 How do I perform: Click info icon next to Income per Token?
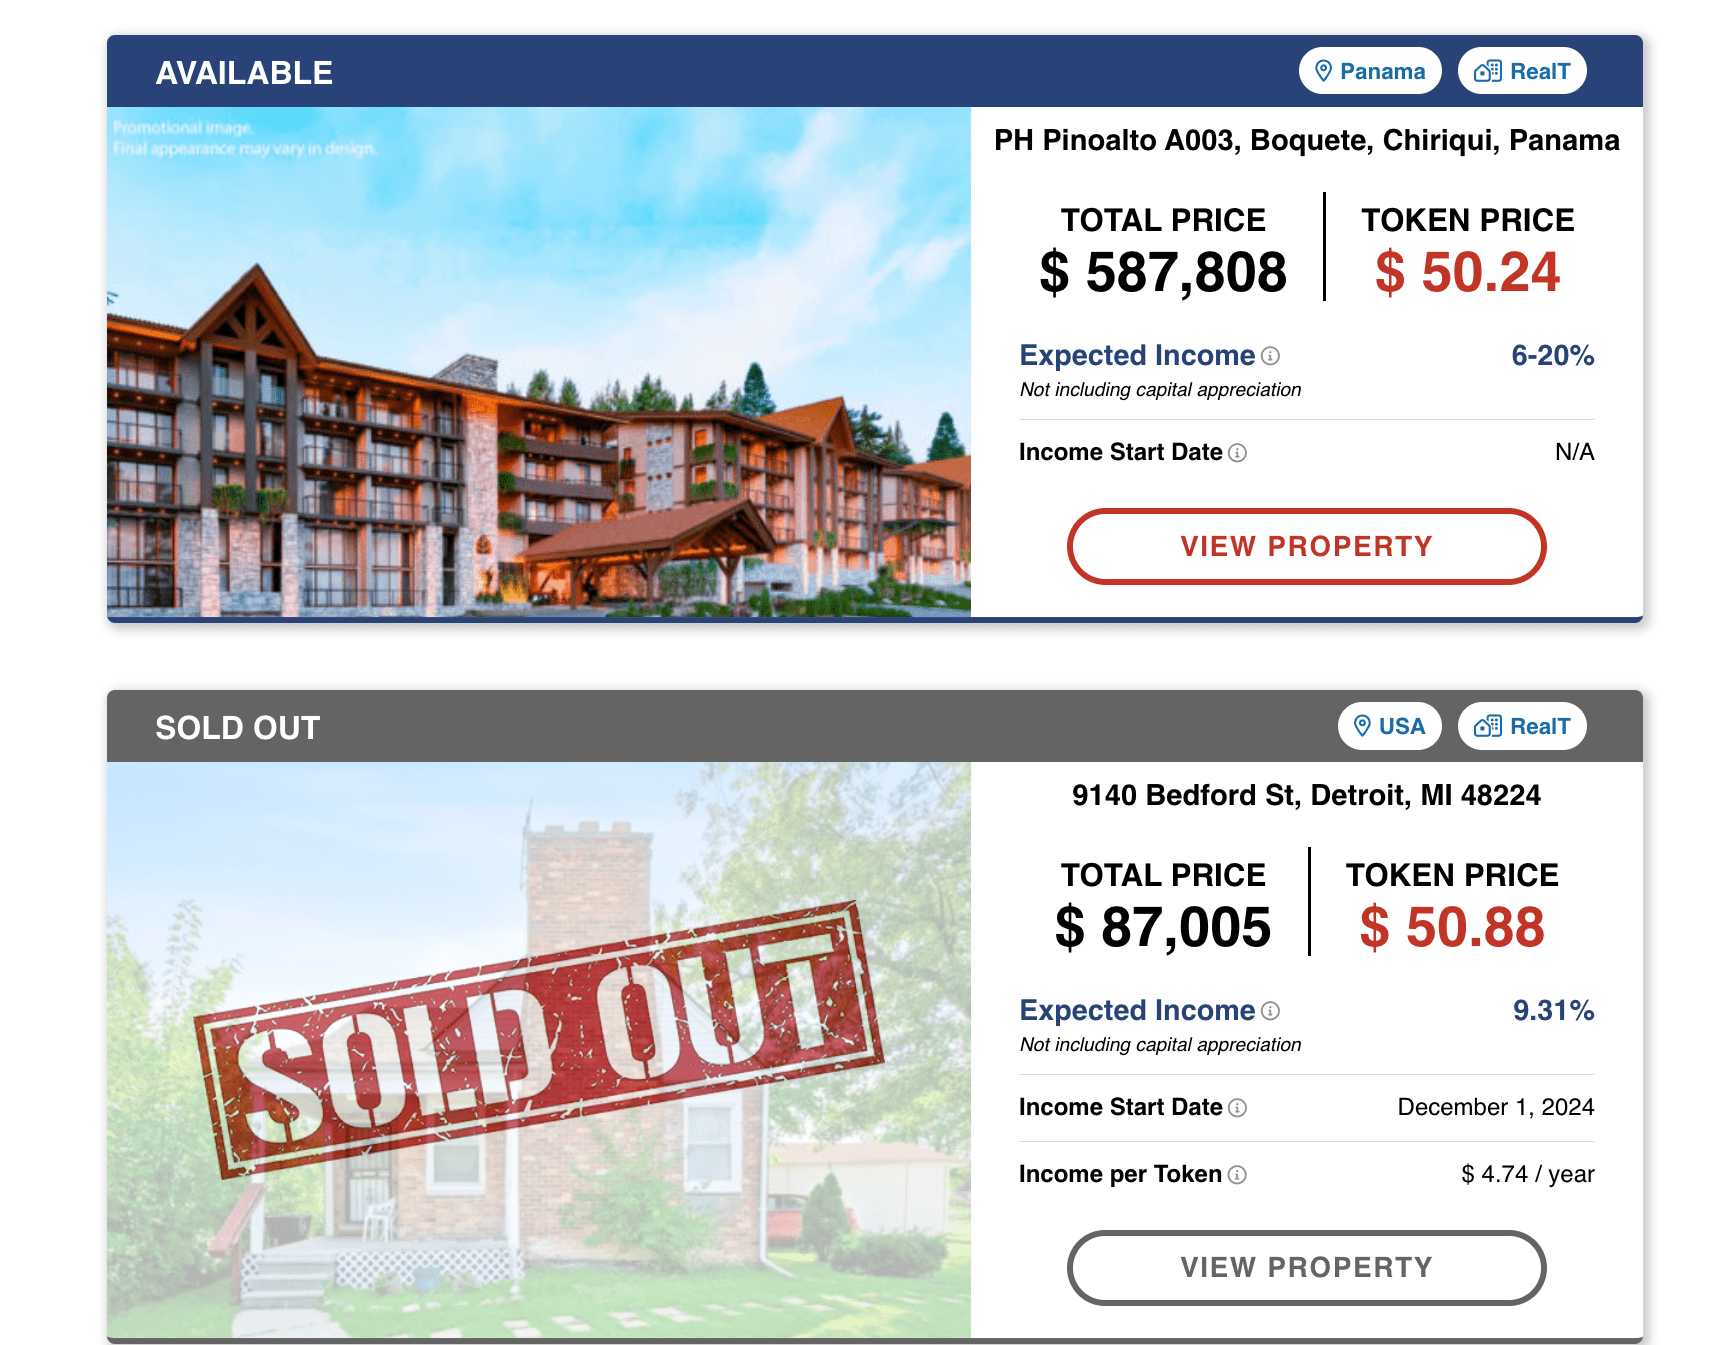point(1238,1175)
